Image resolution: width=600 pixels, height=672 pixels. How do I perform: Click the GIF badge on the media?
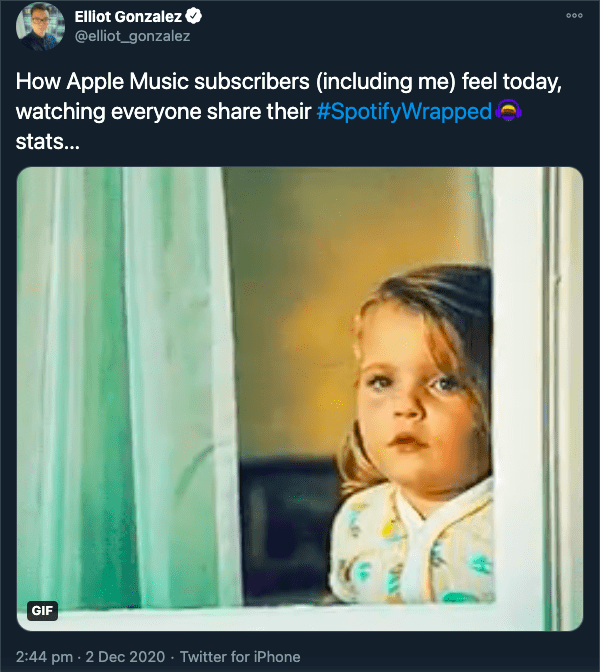coord(42,610)
